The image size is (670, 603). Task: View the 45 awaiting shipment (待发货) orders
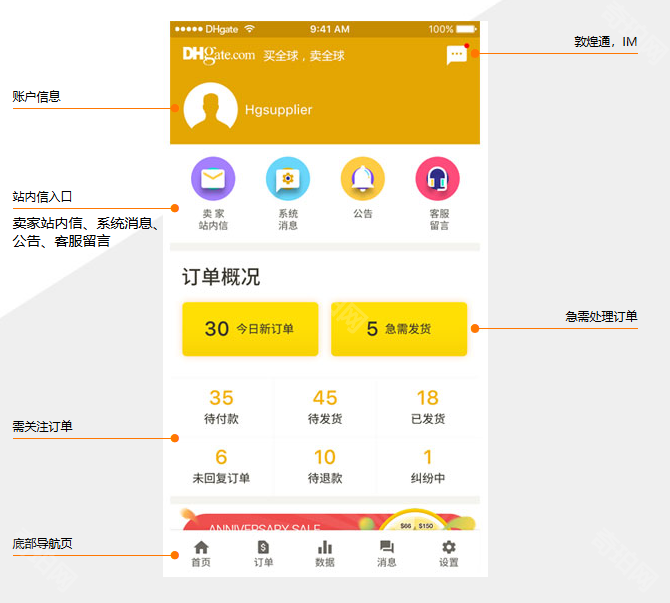pos(325,407)
